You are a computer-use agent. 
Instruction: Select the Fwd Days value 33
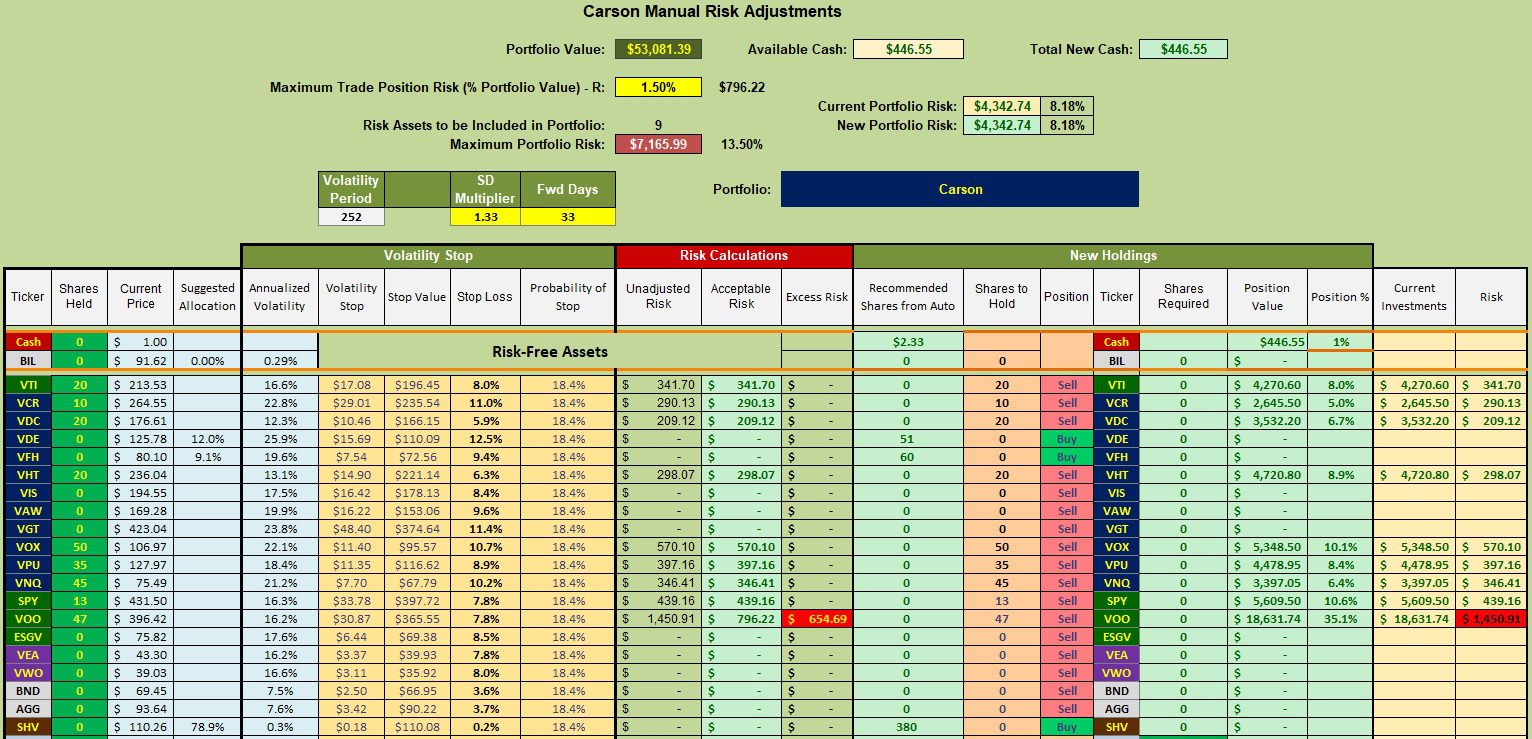pos(568,217)
